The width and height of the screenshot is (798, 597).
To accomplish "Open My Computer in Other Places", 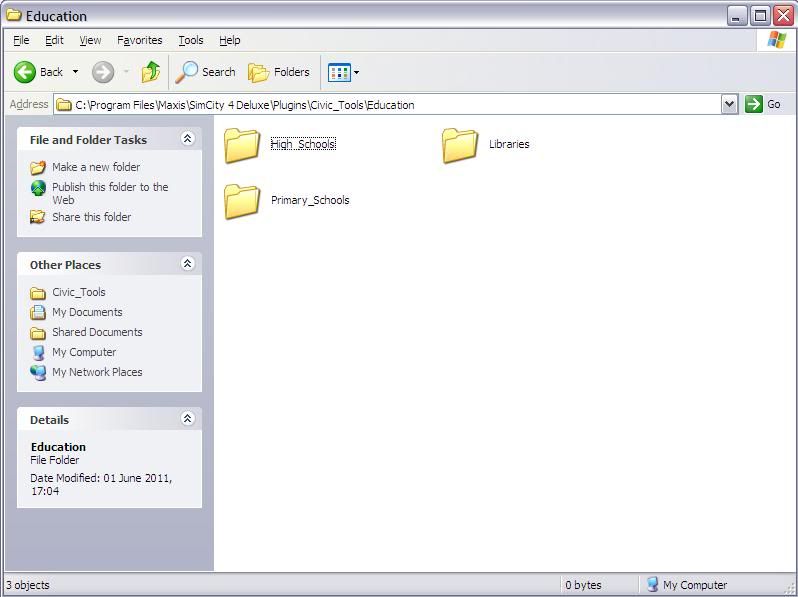I will [84, 352].
